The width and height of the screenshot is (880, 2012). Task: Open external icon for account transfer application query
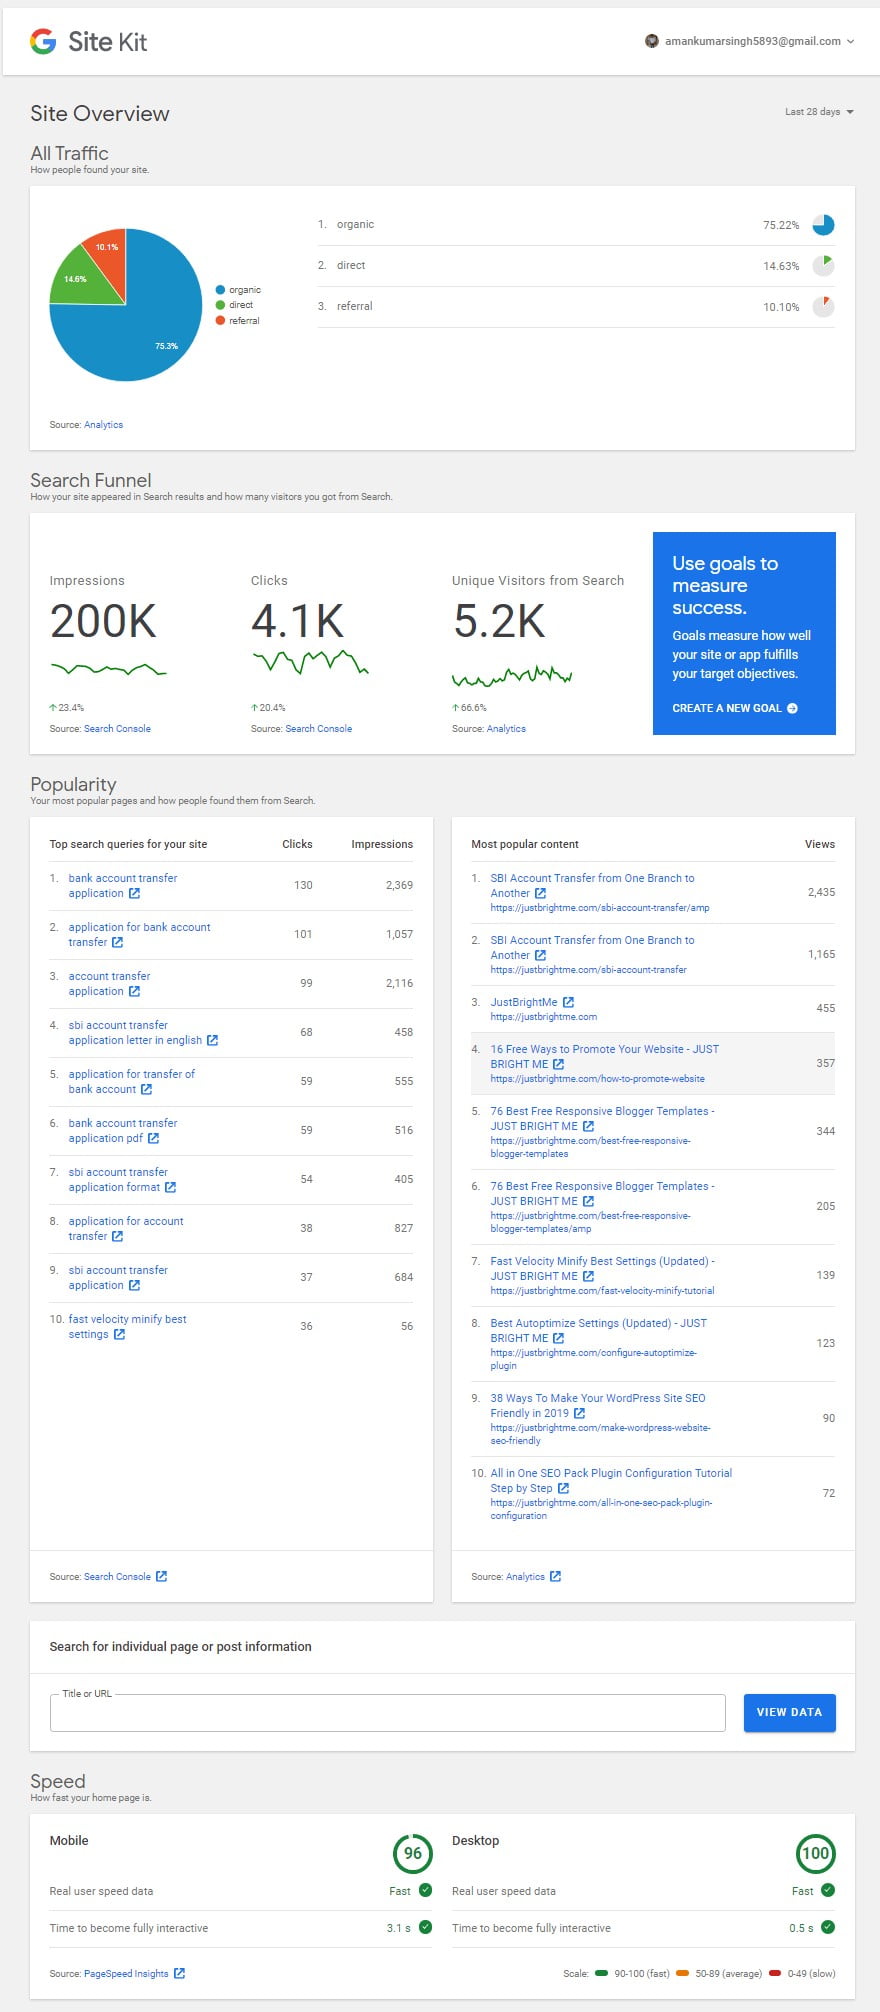pos(134,992)
